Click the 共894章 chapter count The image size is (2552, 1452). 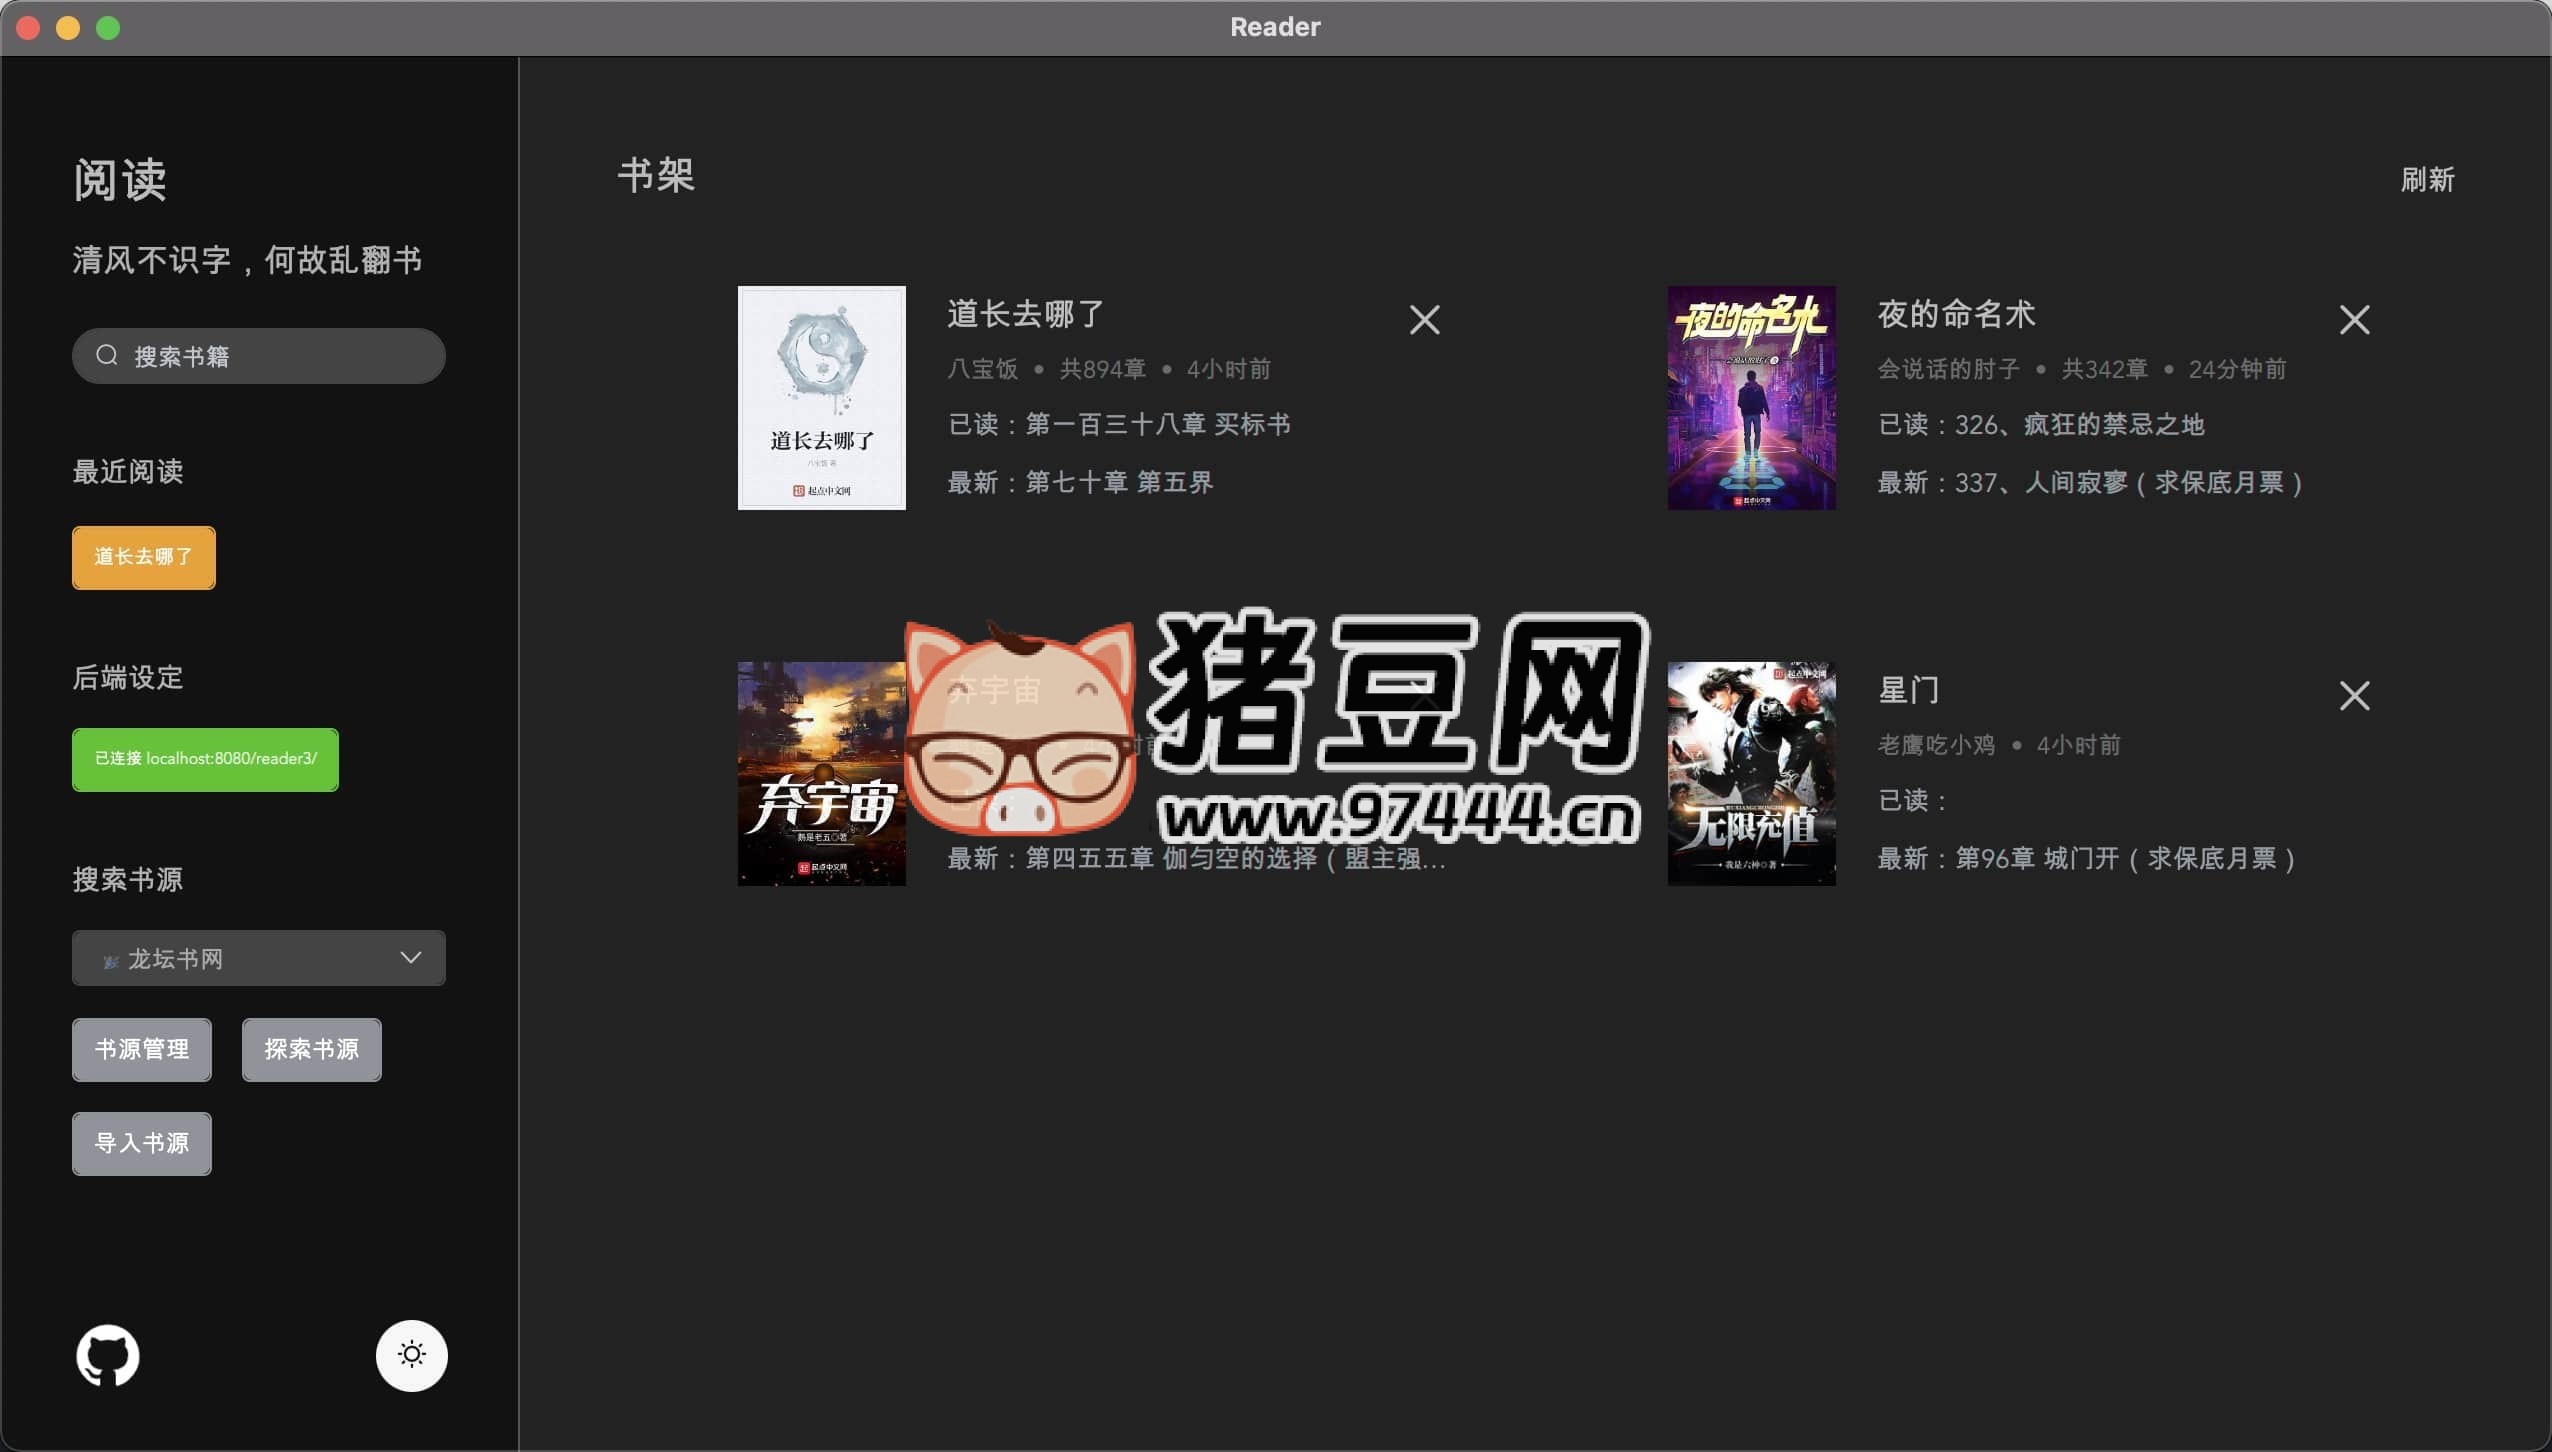(1103, 369)
